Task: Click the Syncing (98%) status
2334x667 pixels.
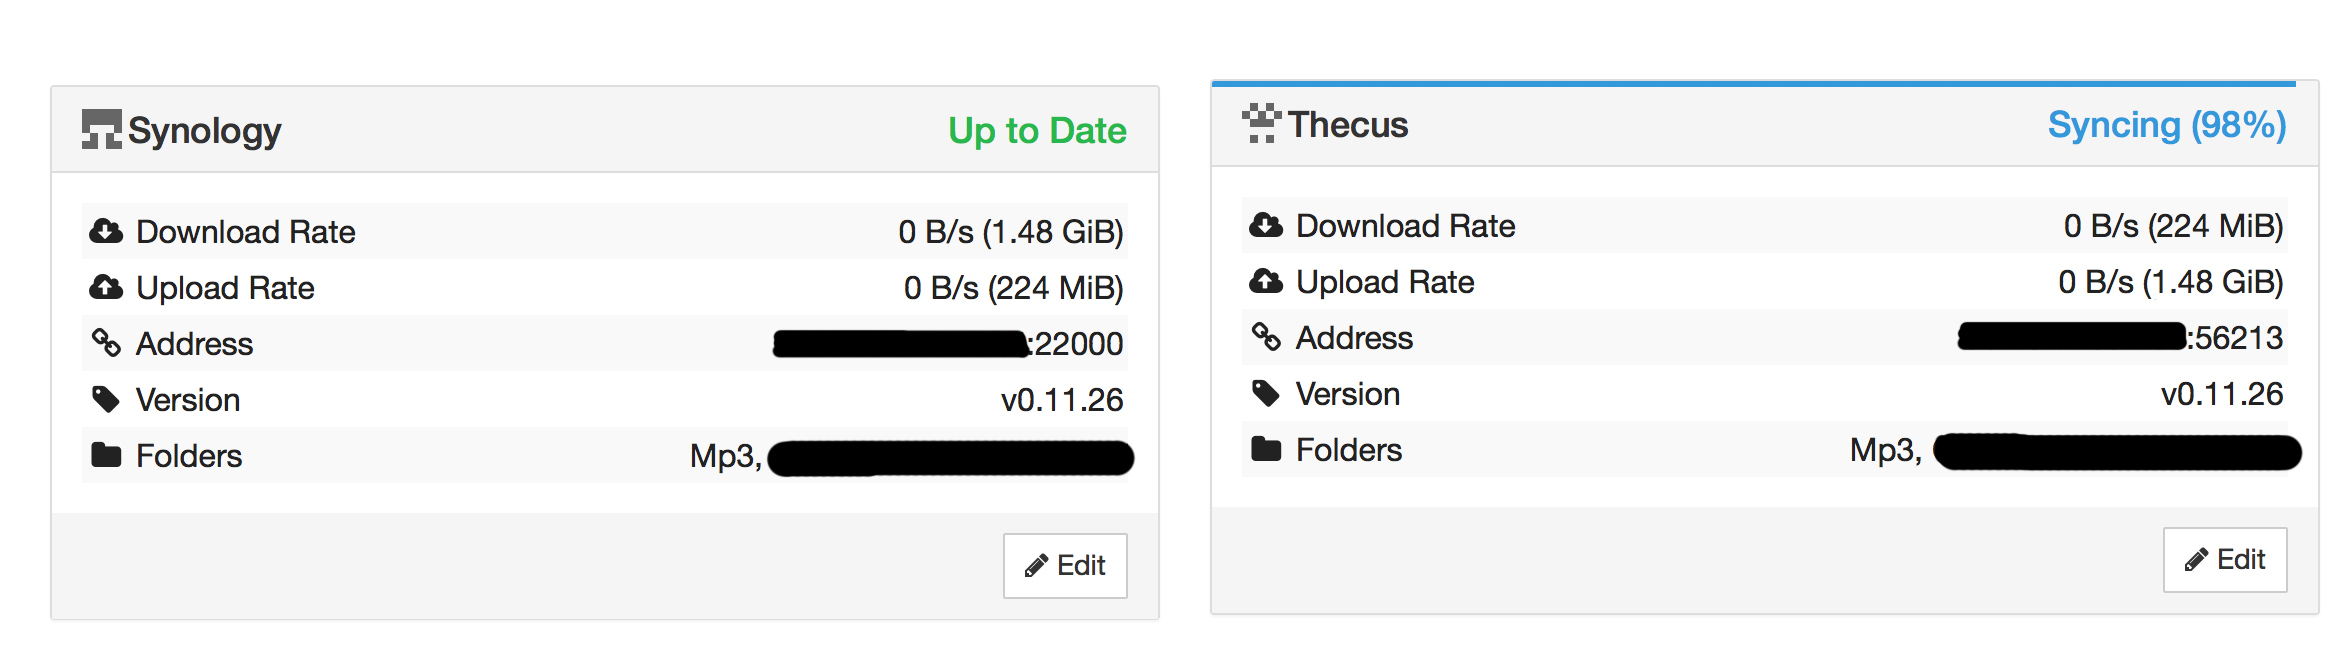Action: (x=2167, y=125)
